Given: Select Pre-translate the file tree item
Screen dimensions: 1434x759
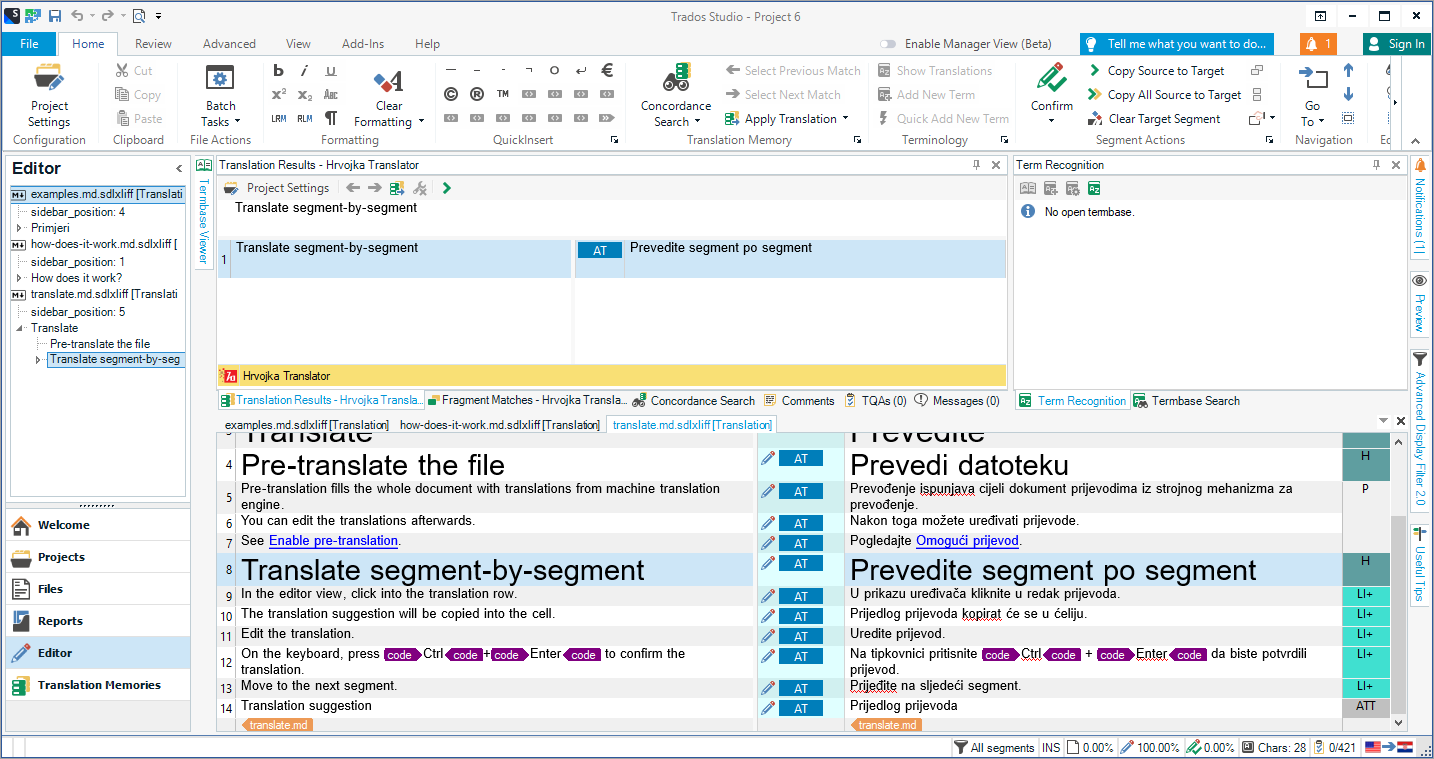Looking at the screenshot, I should point(100,344).
